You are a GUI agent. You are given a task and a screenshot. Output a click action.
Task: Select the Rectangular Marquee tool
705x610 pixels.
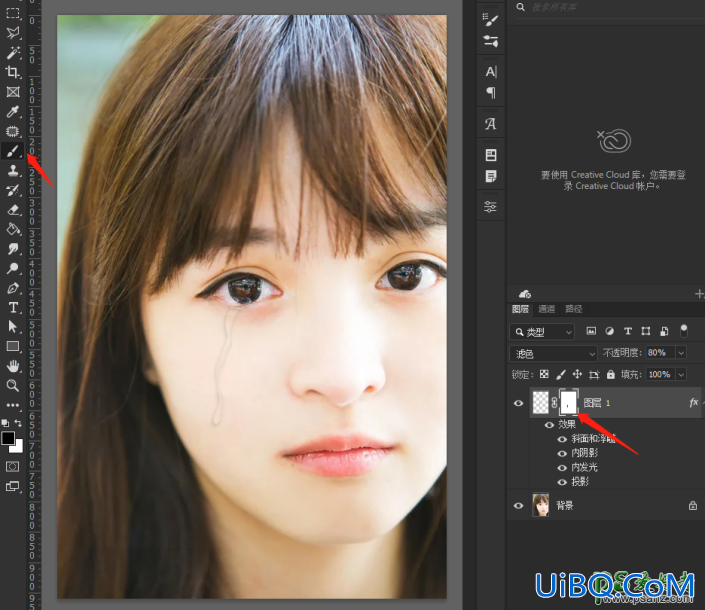coord(13,13)
